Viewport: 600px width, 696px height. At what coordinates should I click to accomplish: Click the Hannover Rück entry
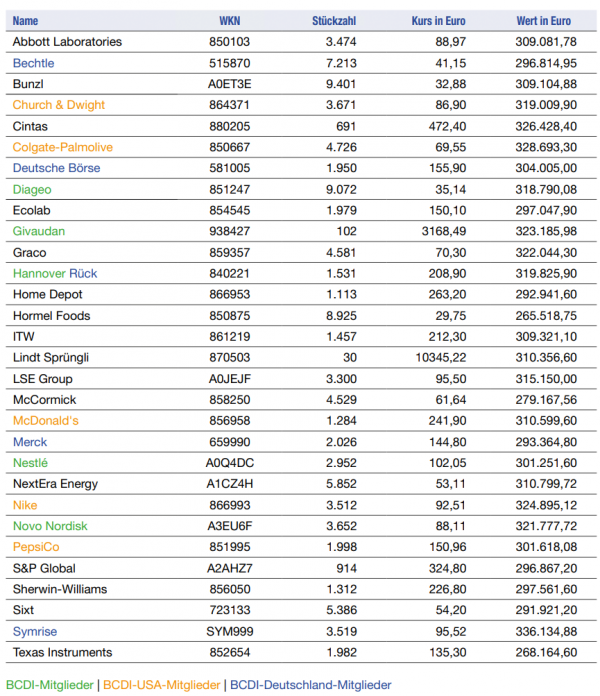(55, 273)
